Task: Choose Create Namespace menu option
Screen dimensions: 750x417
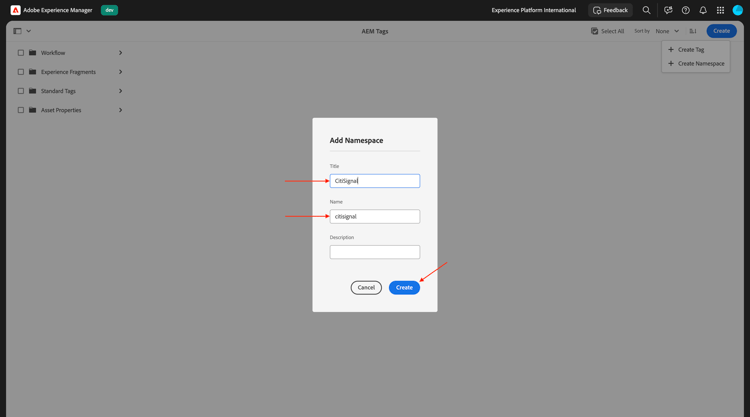Action: coord(696,64)
